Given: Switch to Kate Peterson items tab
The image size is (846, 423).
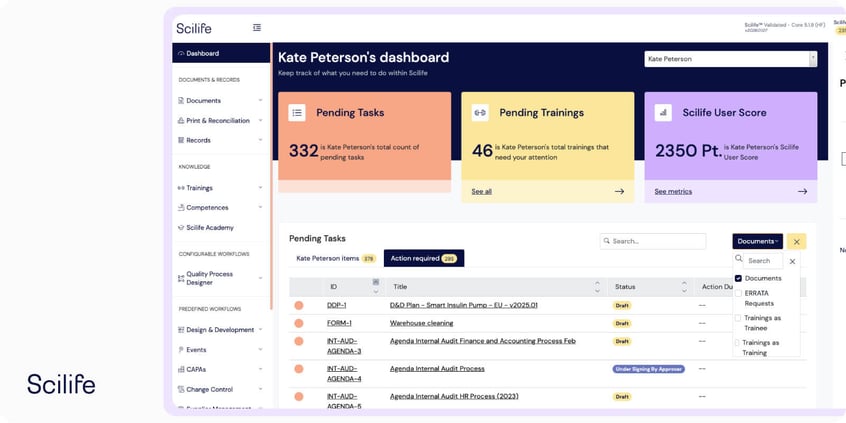Looking at the screenshot, I should point(336,258).
